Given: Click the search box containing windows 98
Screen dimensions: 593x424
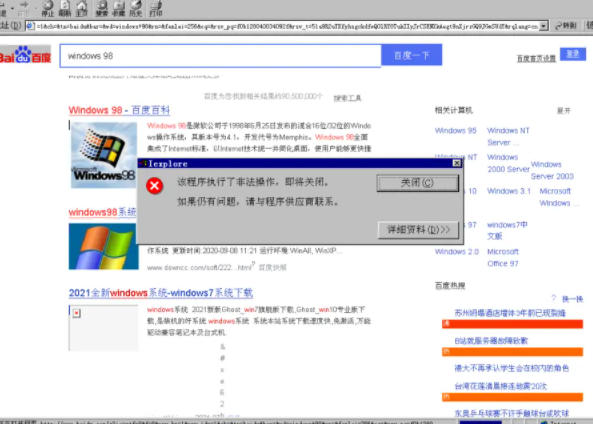Looking at the screenshot, I should click(x=220, y=56).
